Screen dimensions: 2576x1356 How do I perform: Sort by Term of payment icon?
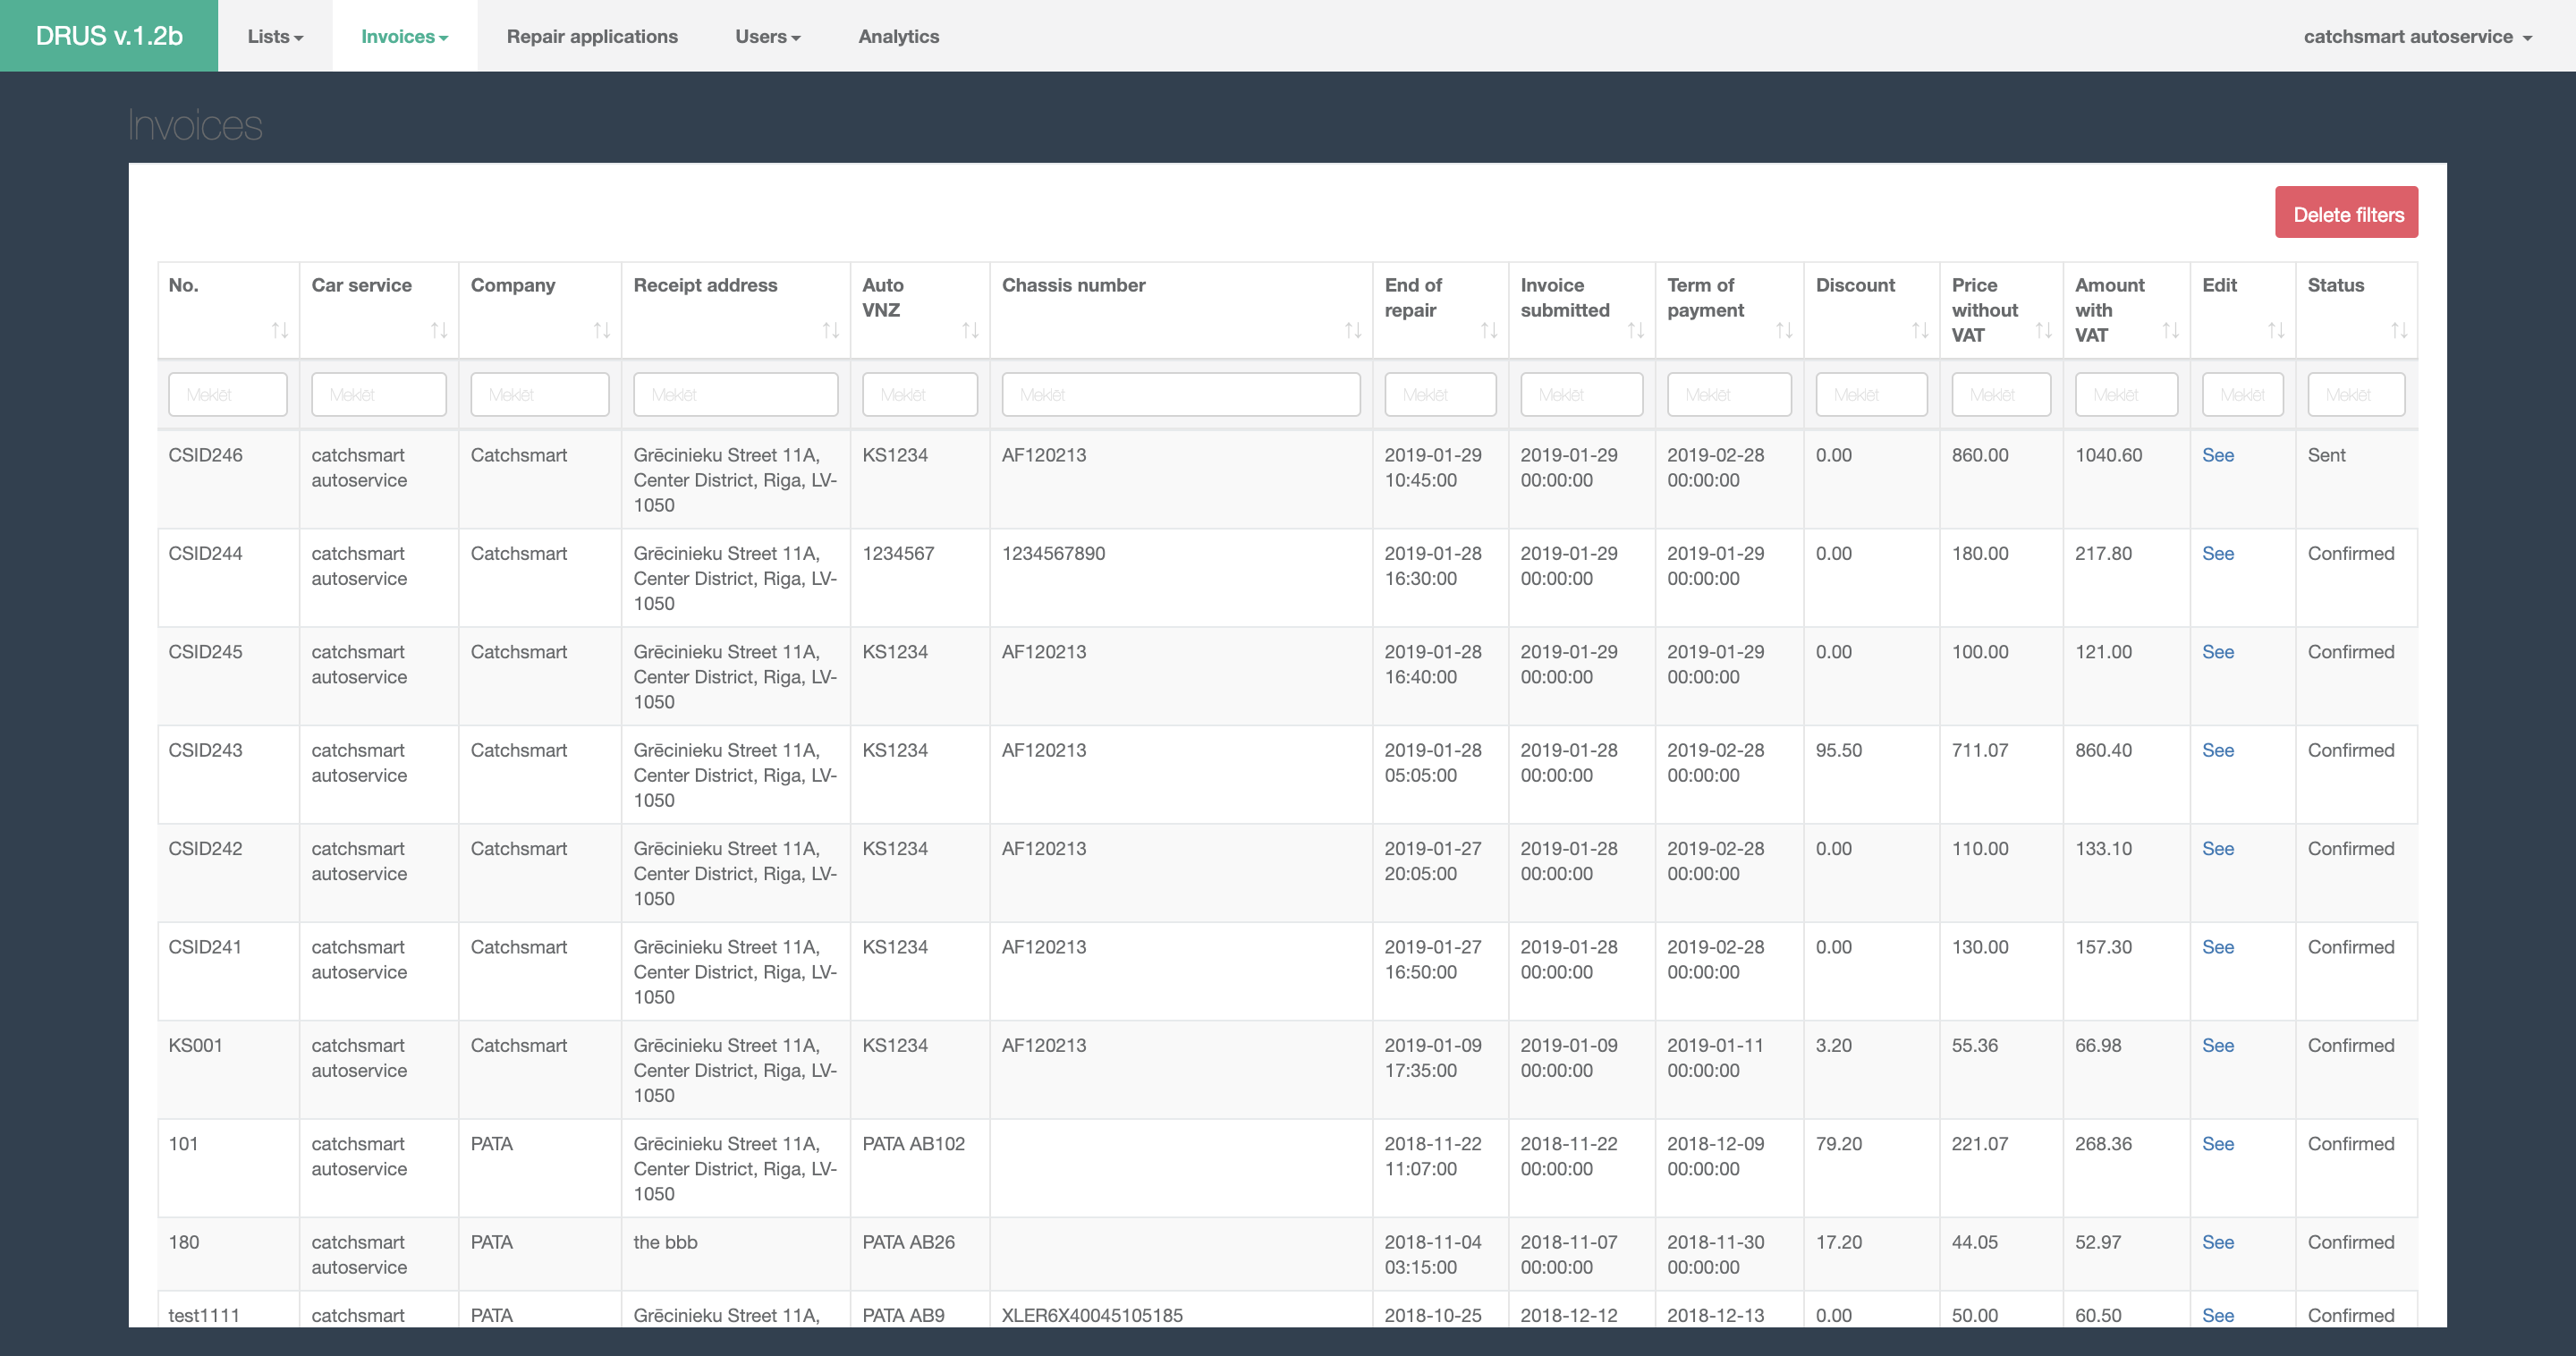coord(1784,330)
